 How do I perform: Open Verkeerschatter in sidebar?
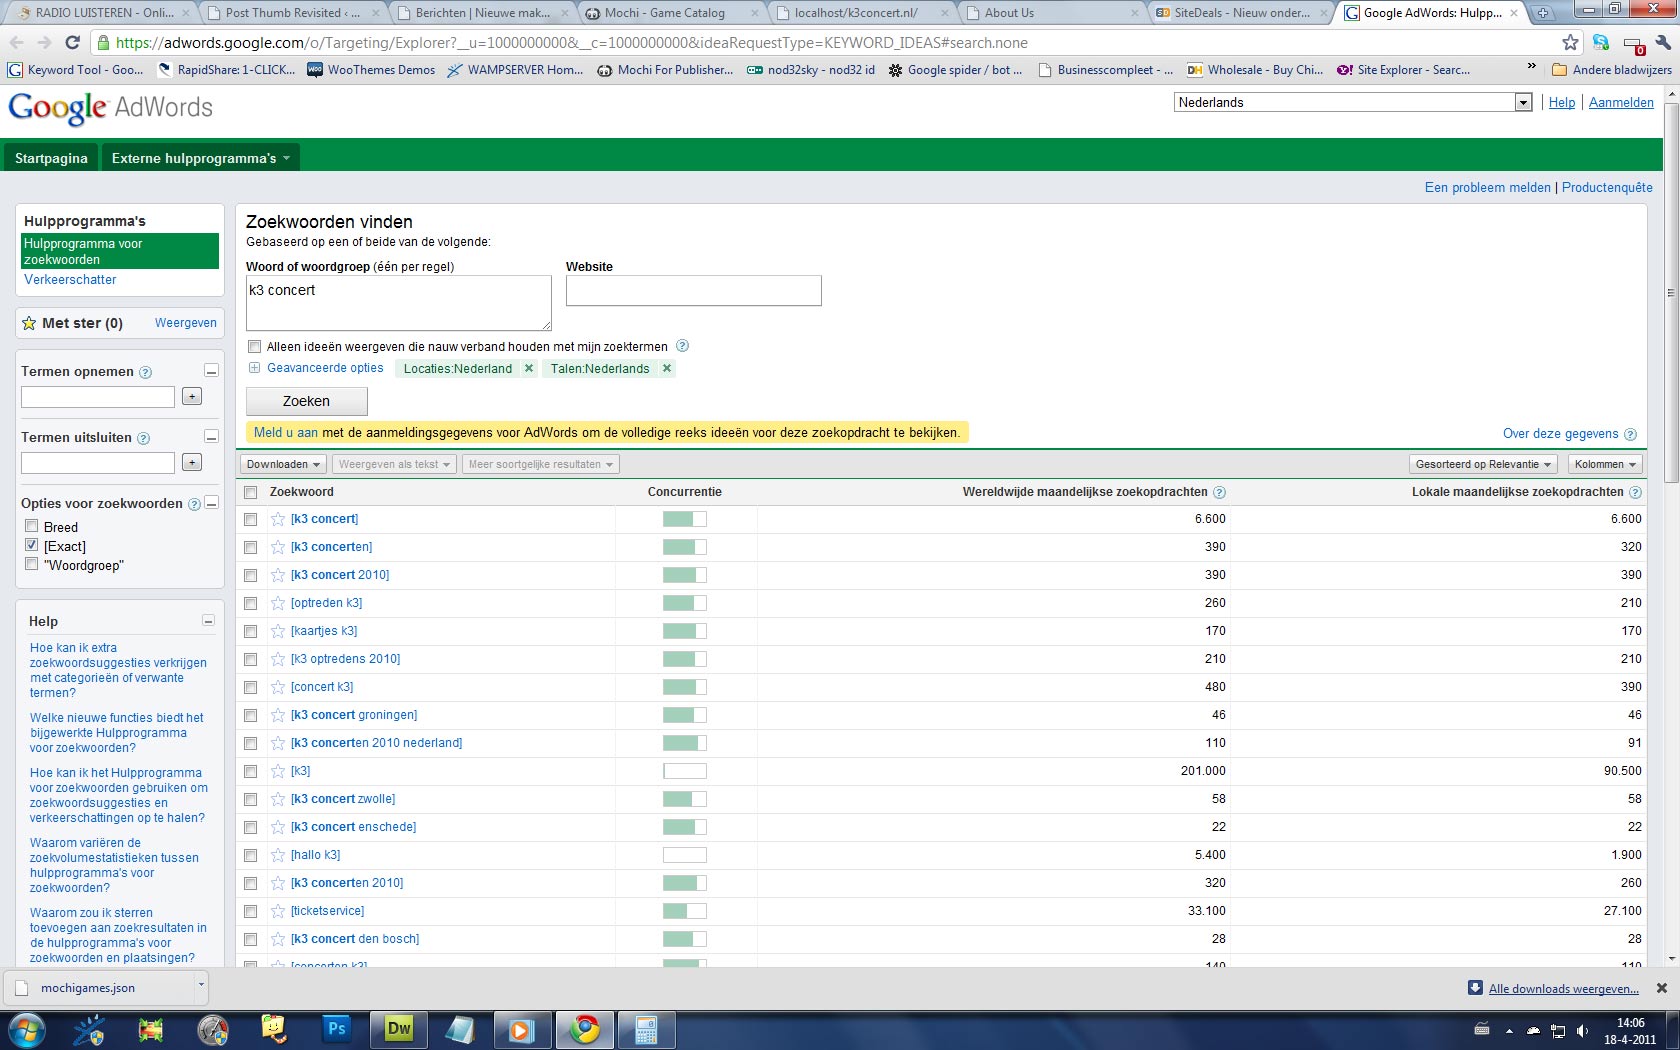70,280
